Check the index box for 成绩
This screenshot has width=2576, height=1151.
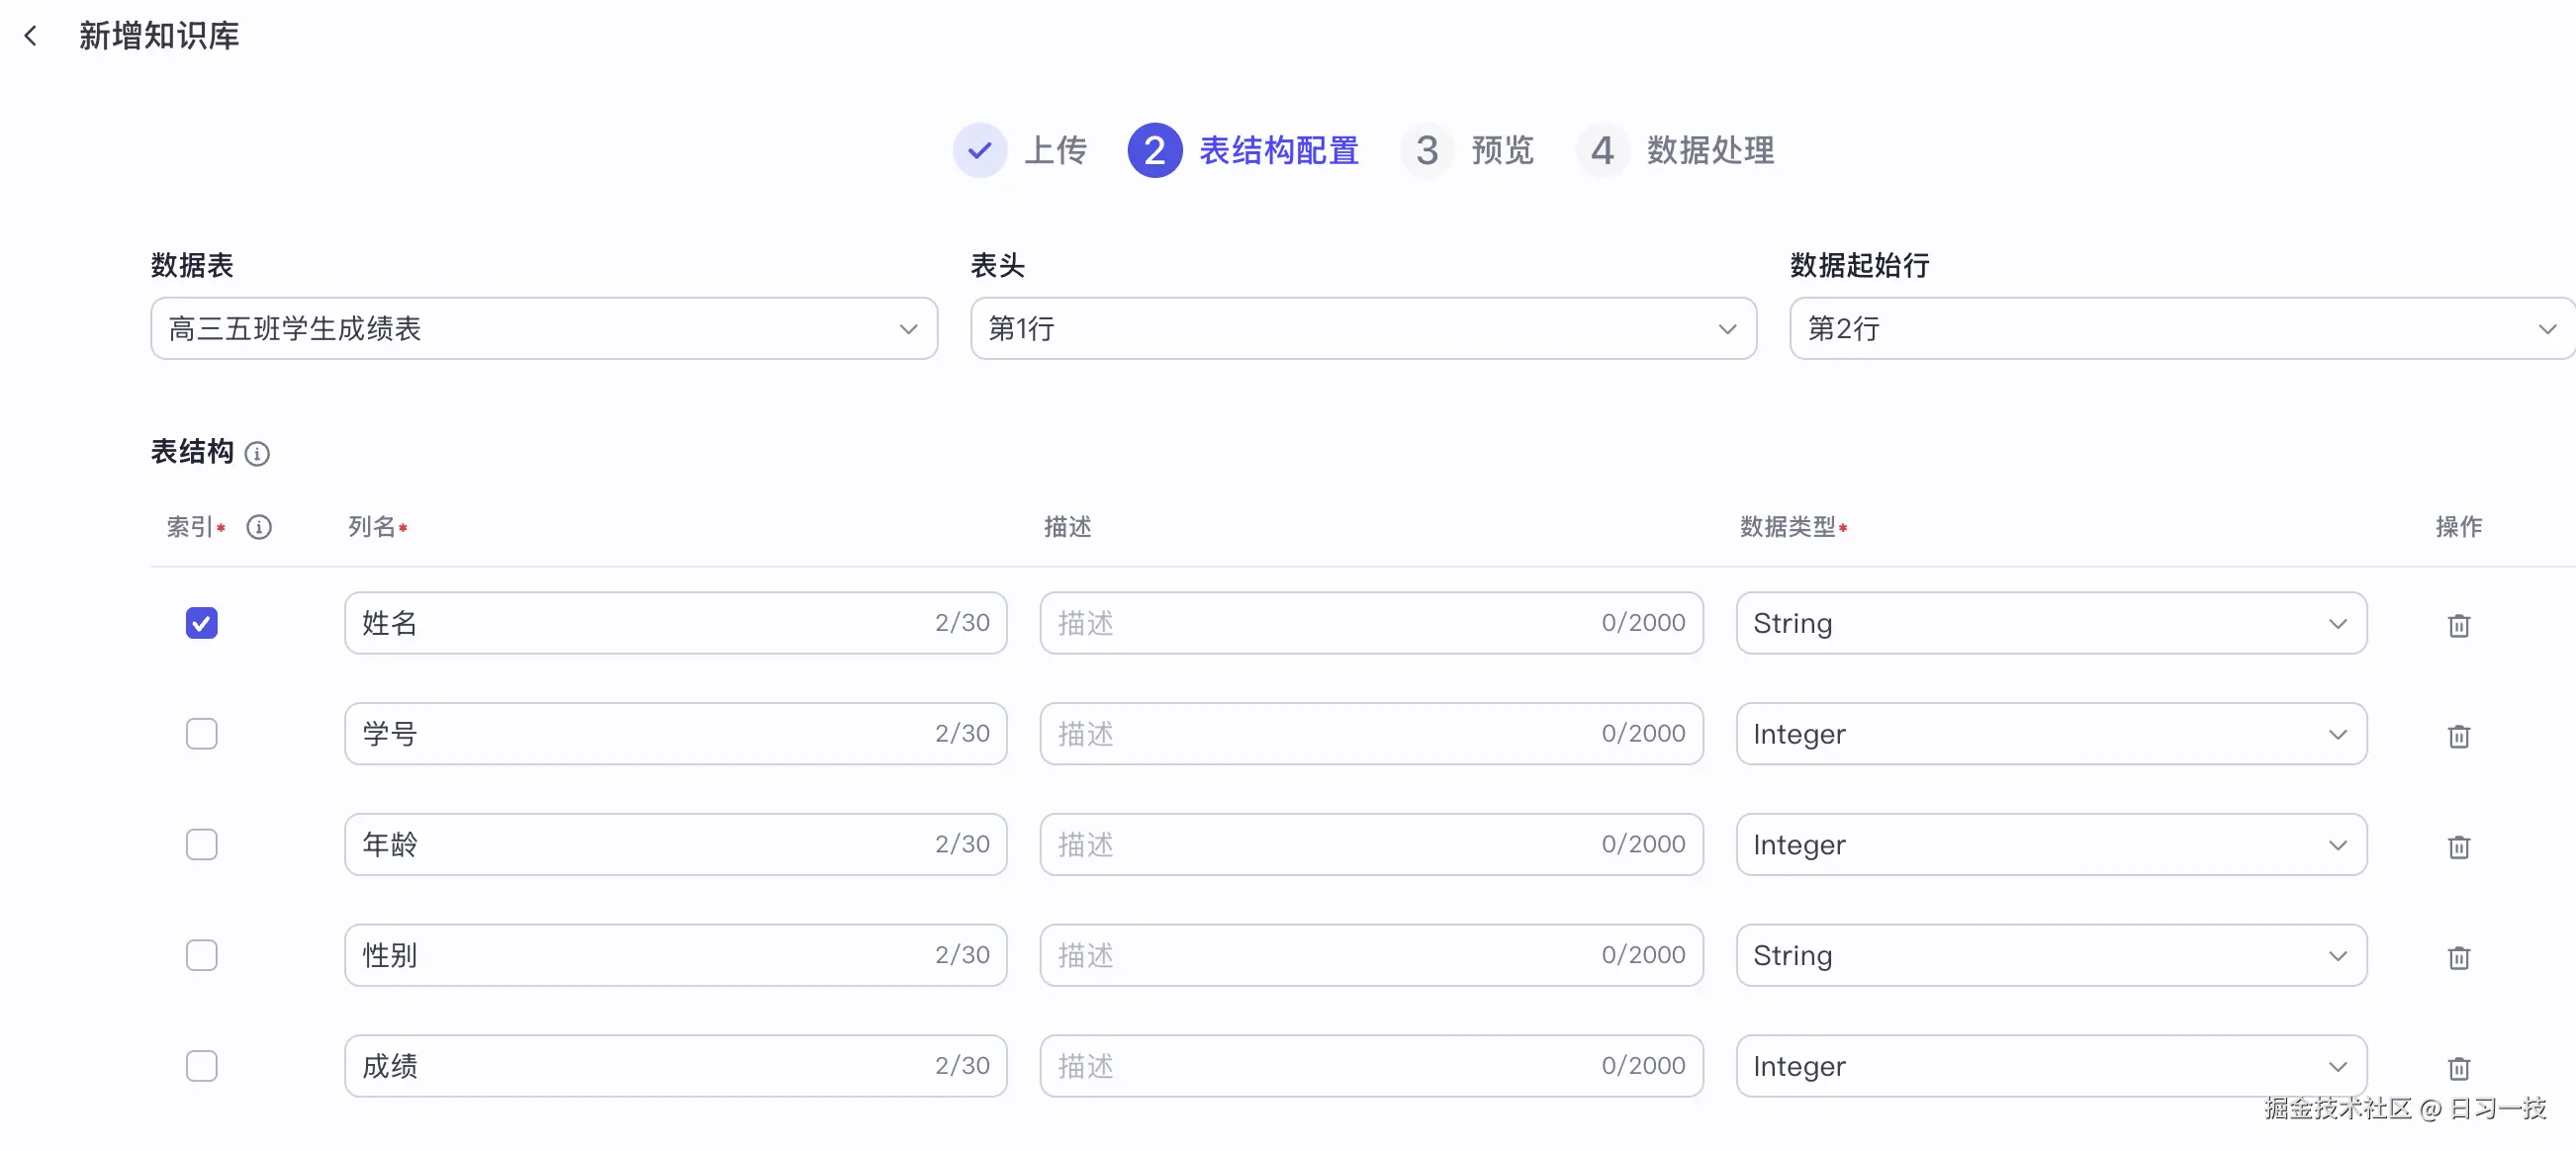201,1066
